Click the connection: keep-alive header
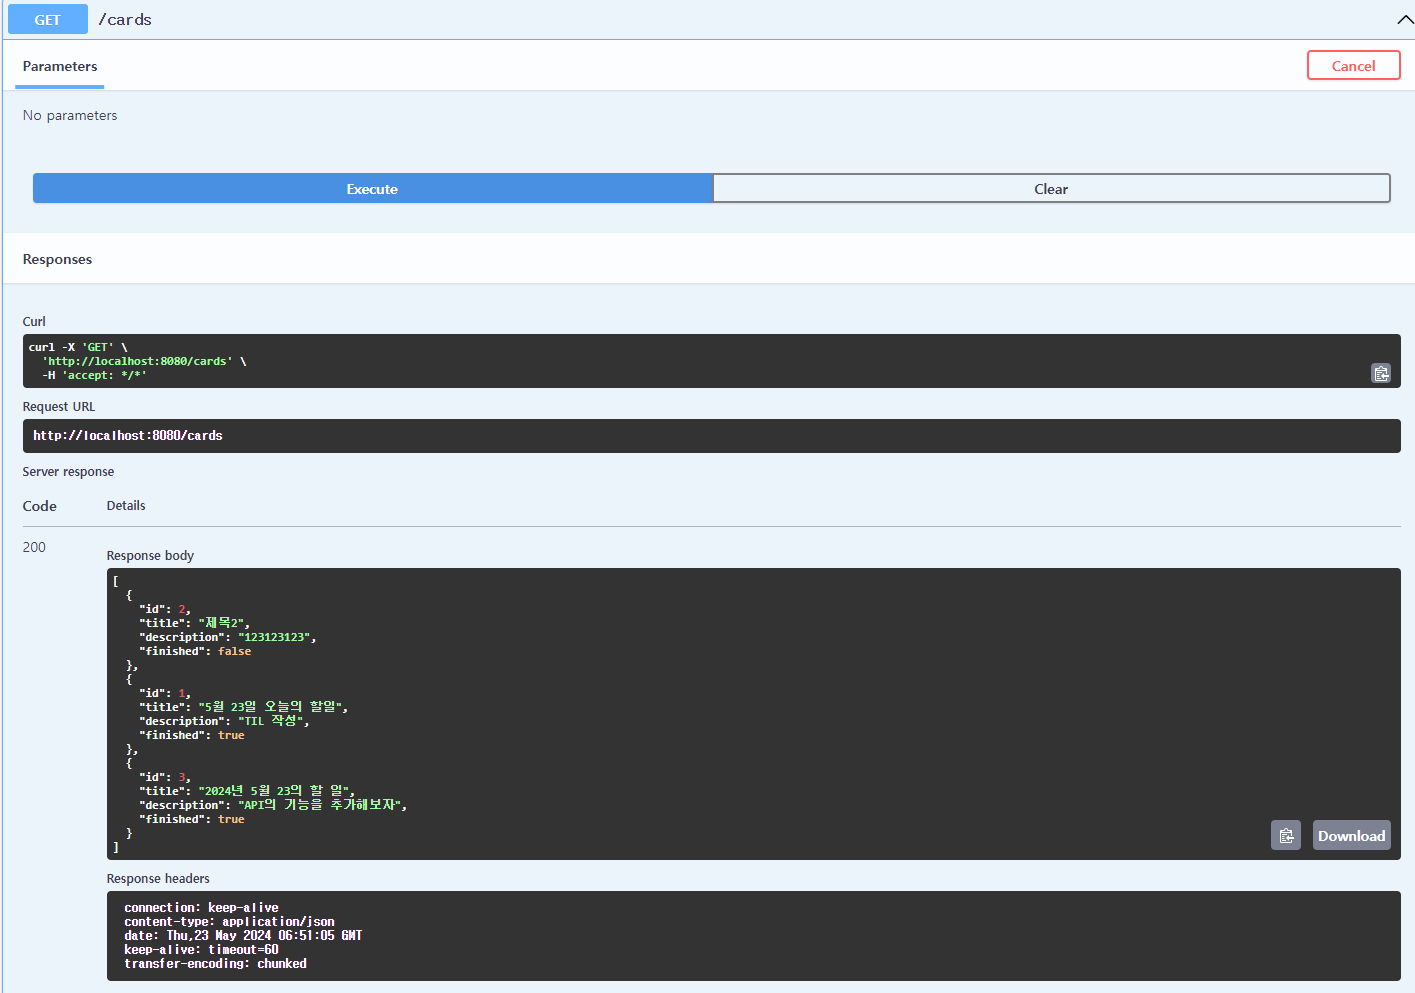Viewport: 1415px width, 993px height. click(x=201, y=908)
